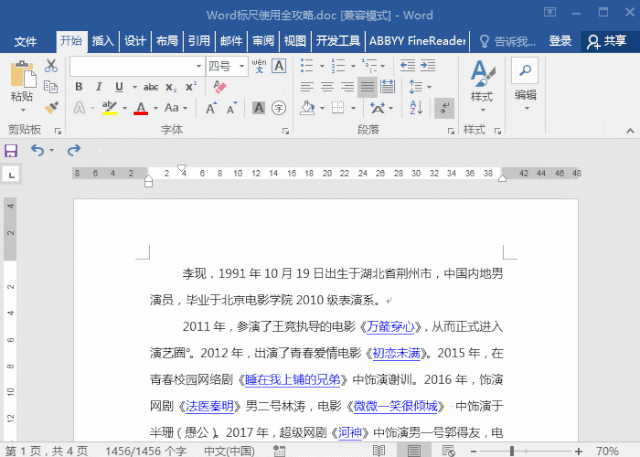Click the Sort A-Z icon
Viewport: 640px width, 457px height.
[416, 108]
